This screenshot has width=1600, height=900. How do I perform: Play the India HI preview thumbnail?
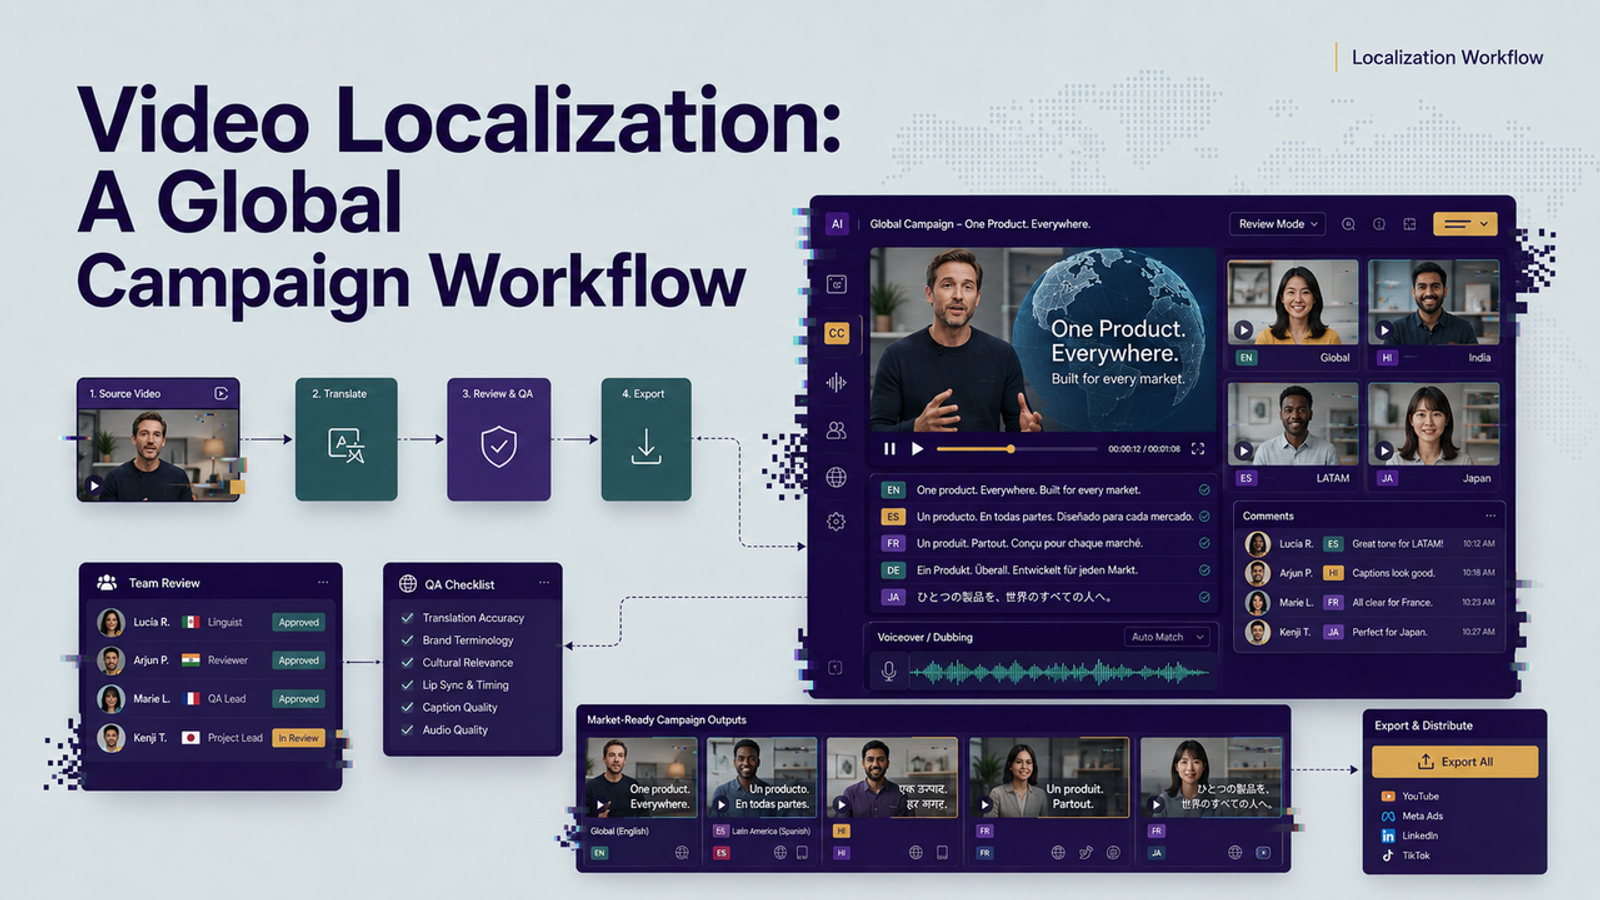point(1384,330)
